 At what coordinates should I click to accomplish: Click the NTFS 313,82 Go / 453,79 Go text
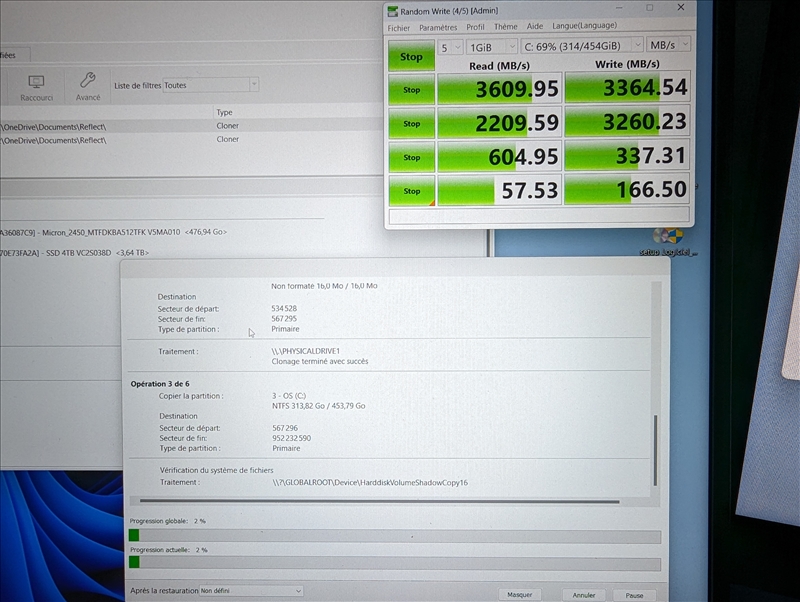pyautogui.click(x=318, y=406)
